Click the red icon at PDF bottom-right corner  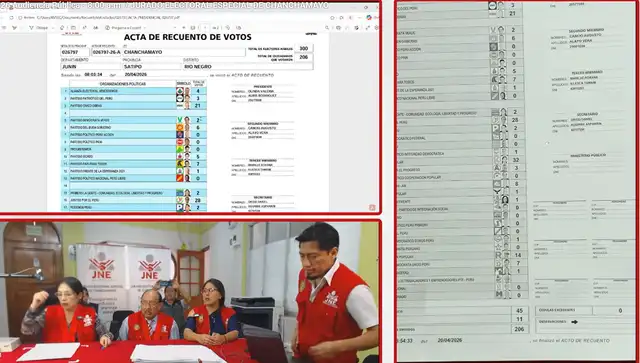tap(372, 207)
